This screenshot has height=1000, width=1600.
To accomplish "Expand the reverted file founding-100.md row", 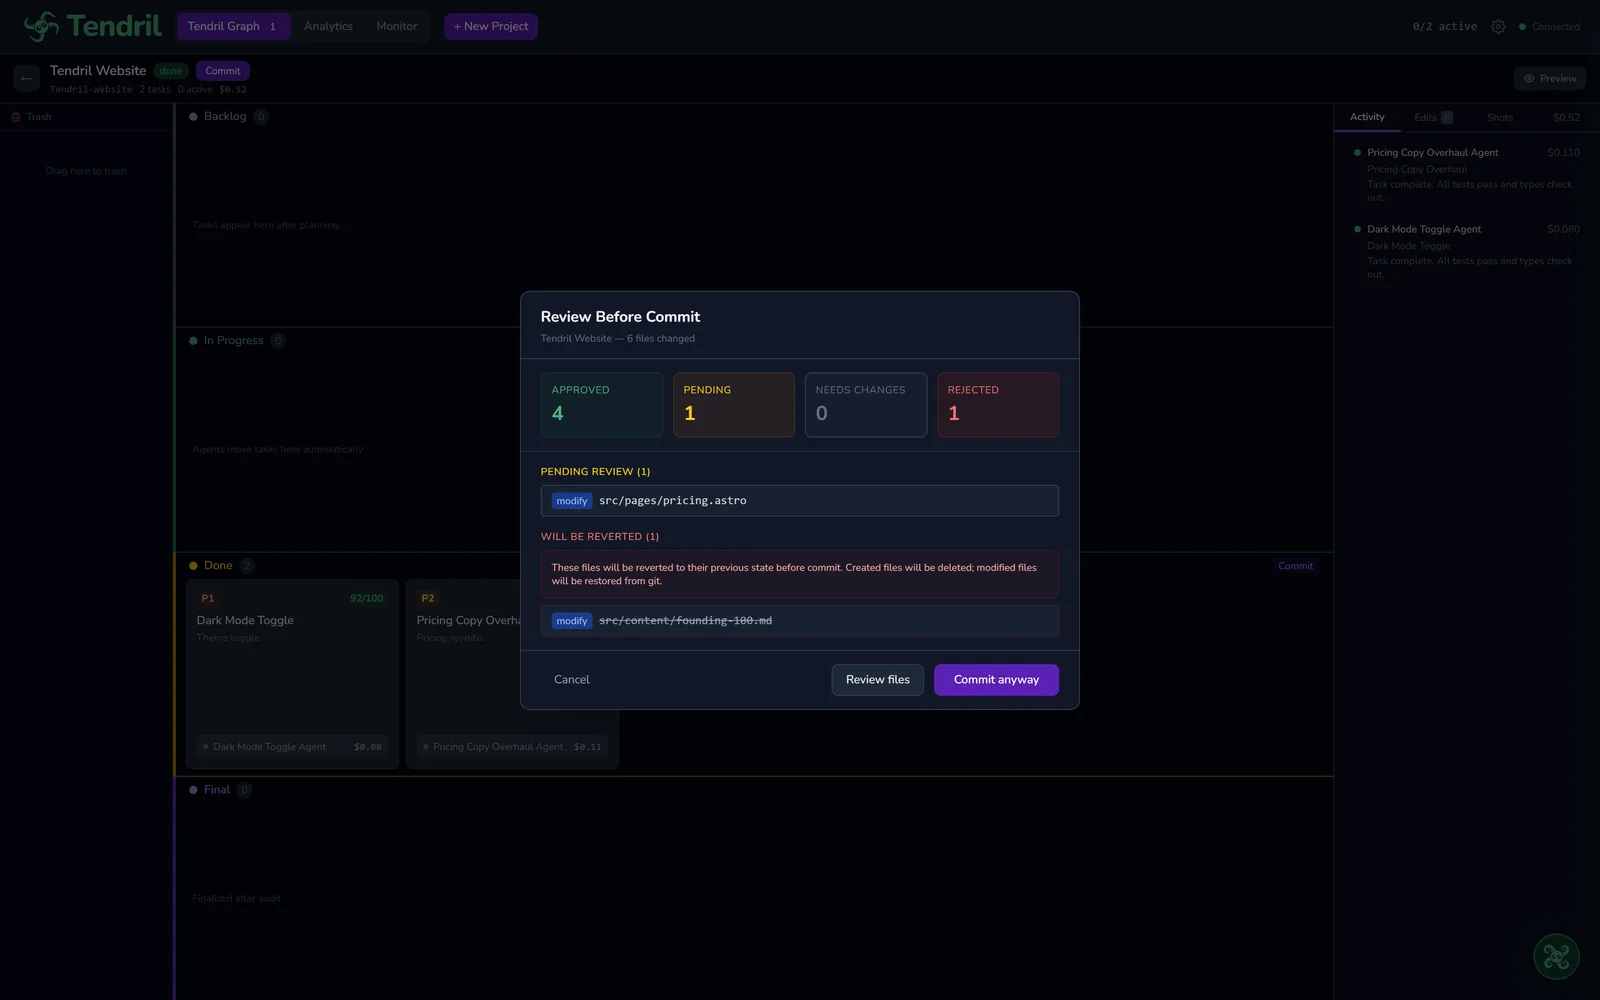I will click(799, 621).
